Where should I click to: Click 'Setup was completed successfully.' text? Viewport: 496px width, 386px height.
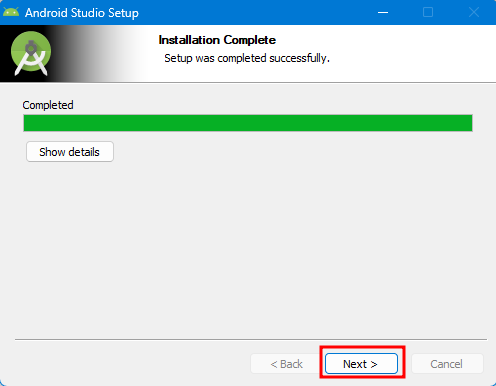pyautogui.click(x=247, y=58)
